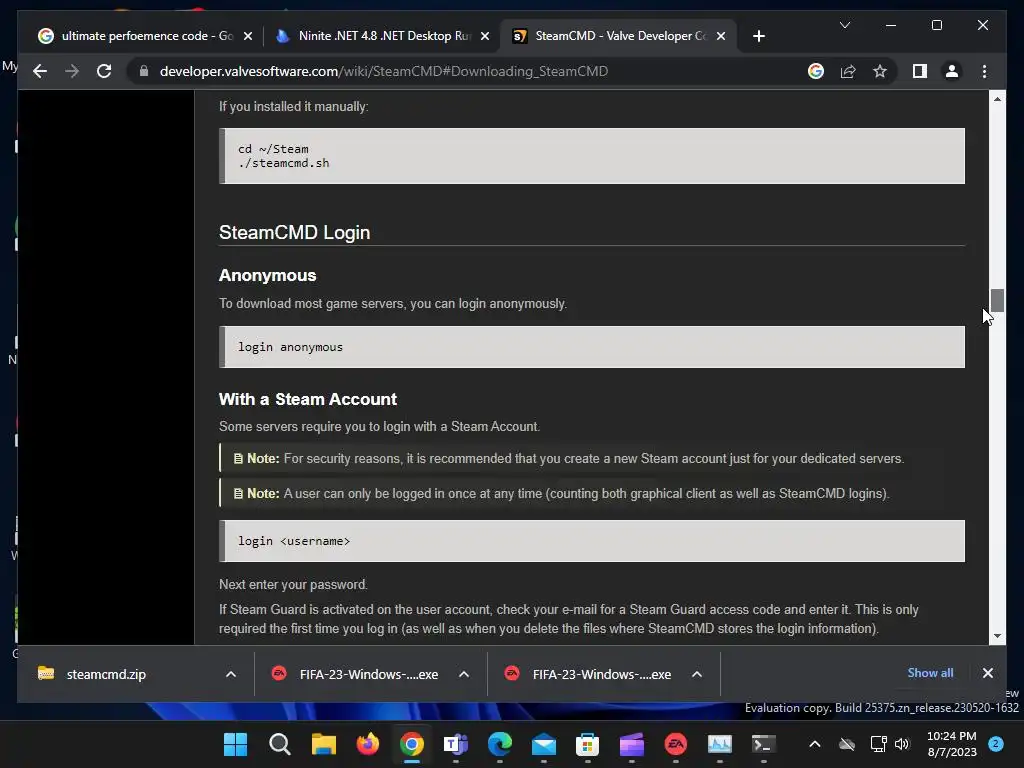Click the SteamCMD Login heading
Screen dimensions: 1024x768
point(295,232)
